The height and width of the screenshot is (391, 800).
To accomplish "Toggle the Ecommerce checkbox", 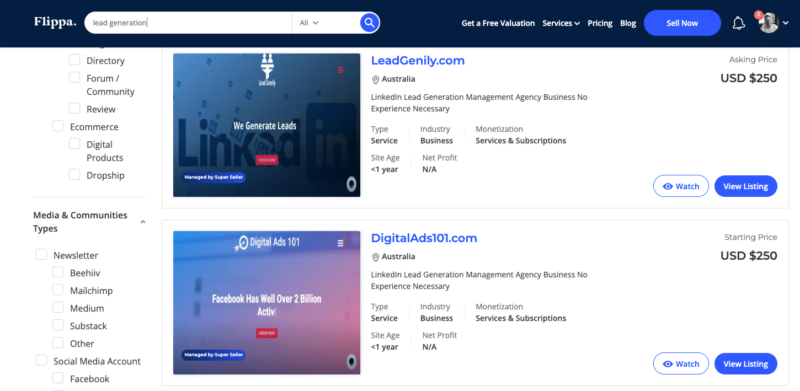I will coord(58,126).
